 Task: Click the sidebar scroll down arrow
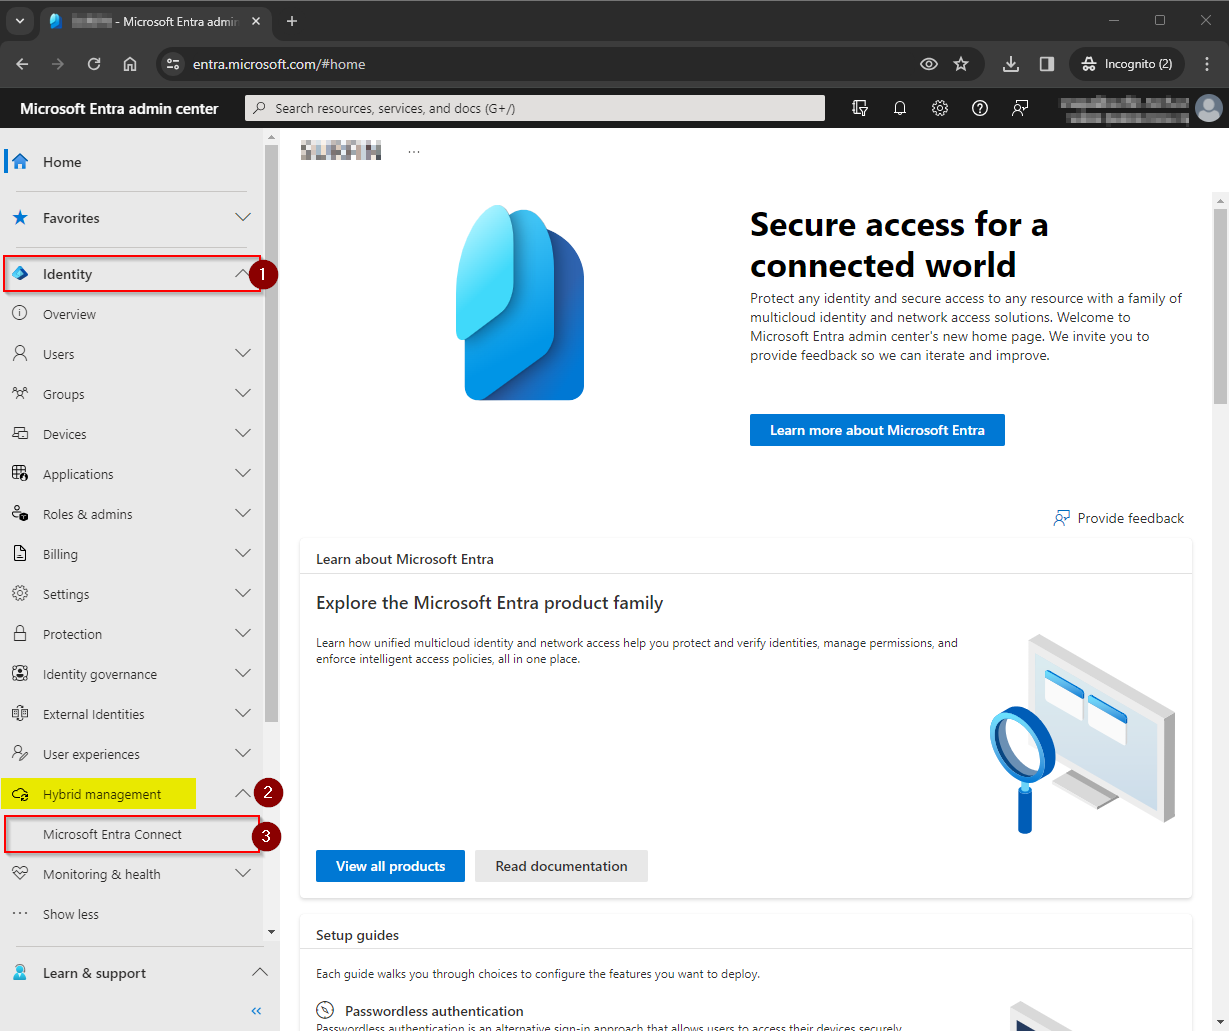[x=271, y=932]
